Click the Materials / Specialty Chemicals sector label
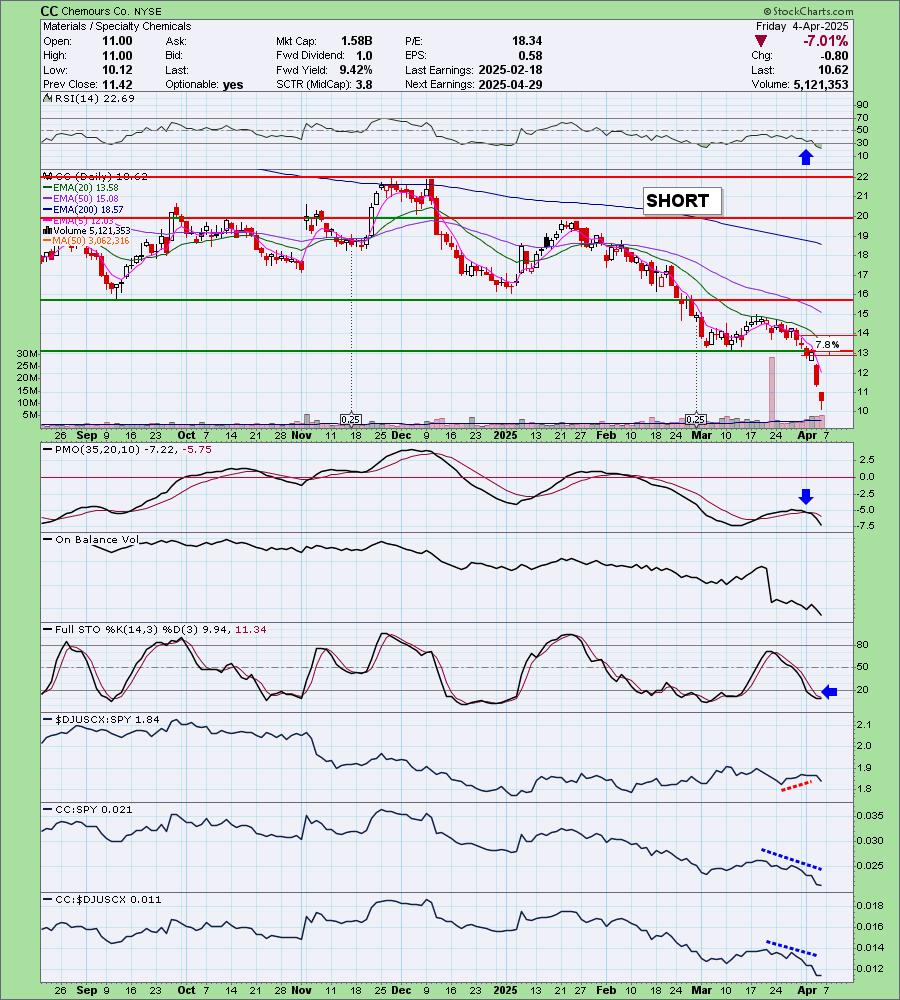 pos(117,26)
